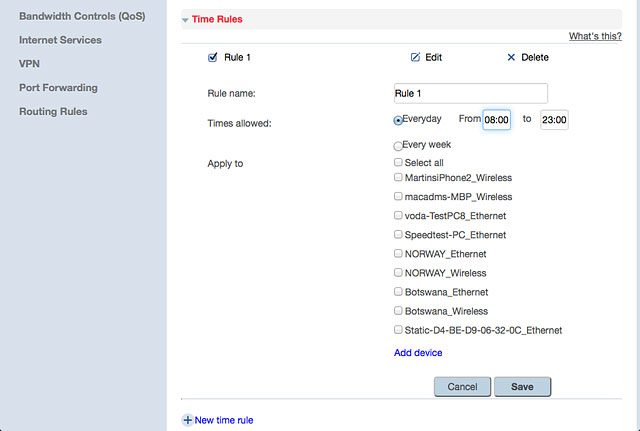Screen dimensions: 640x431
Task: Uncheck the Rule 1 checkbox
Action: pyautogui.click(x=212, y=57)
